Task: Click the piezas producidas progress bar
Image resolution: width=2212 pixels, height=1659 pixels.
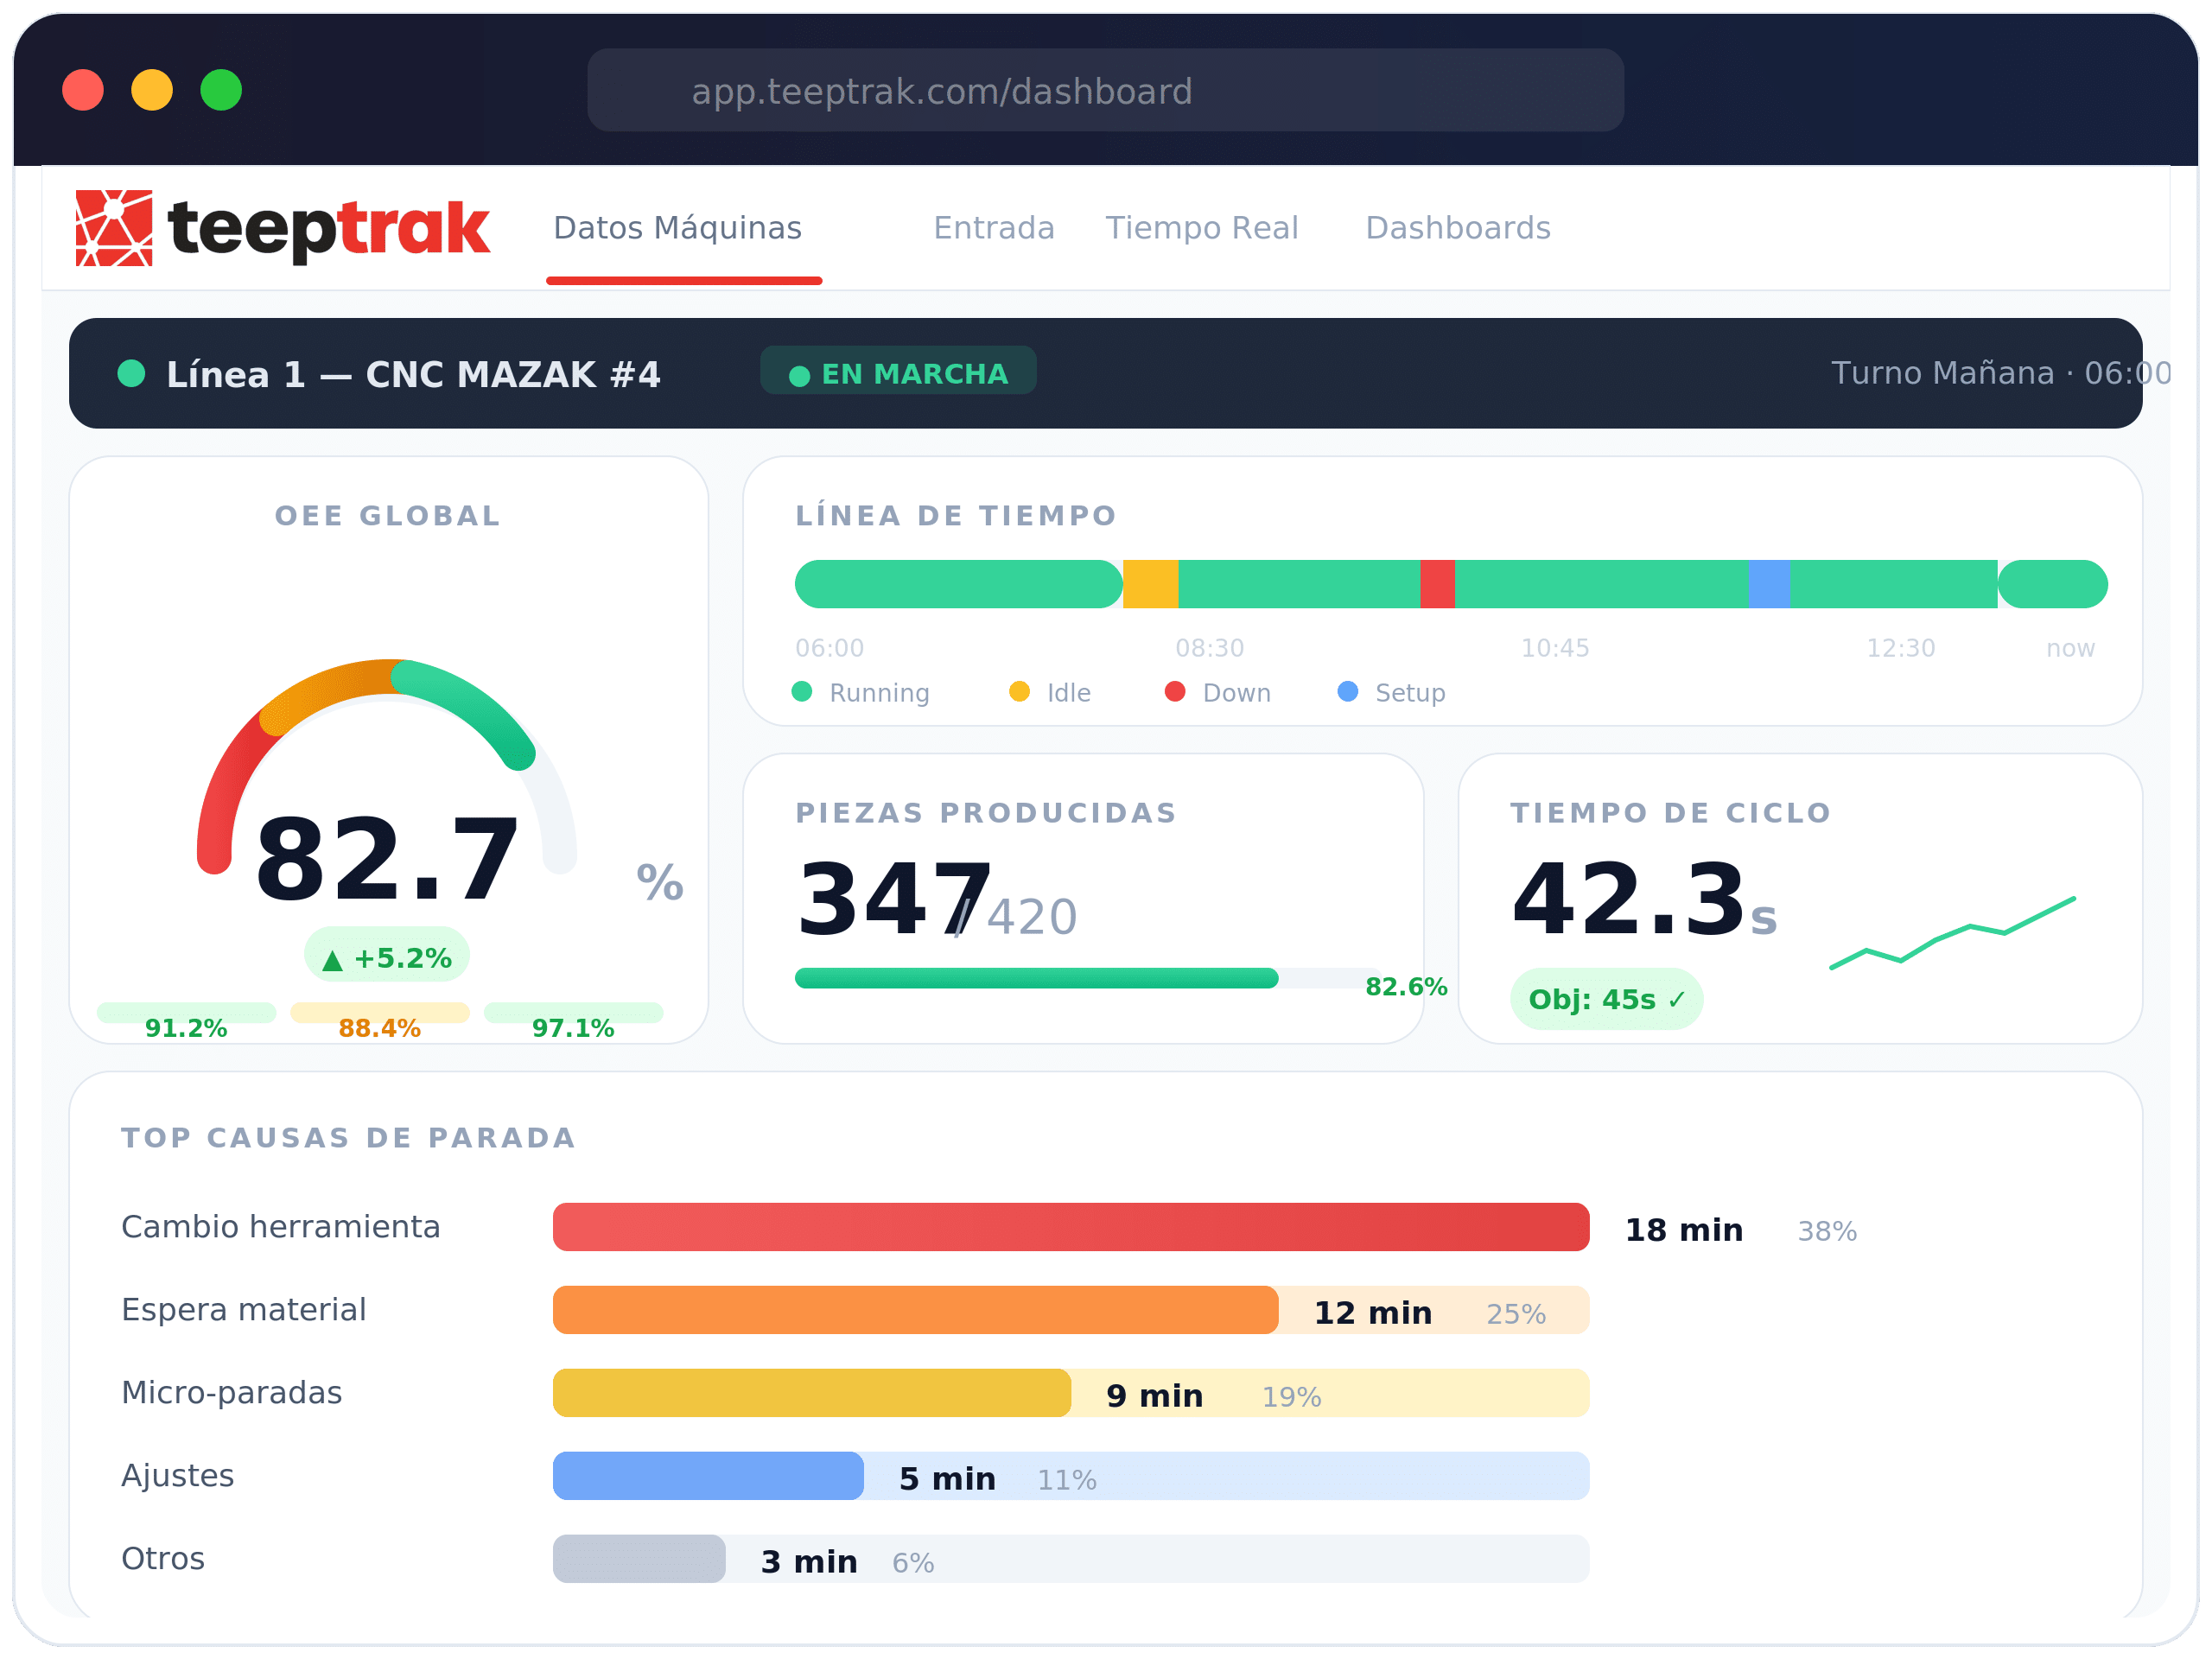Action: [x=1036, y=978]
